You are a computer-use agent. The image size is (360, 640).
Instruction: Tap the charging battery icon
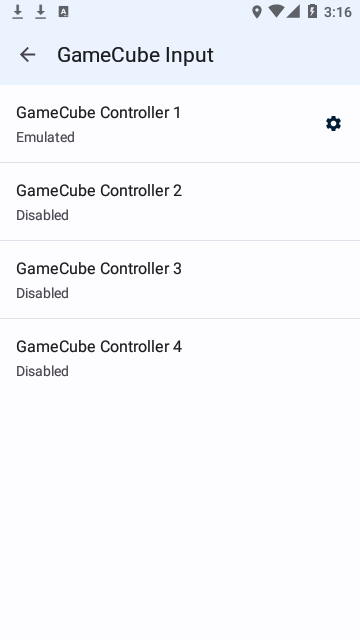tap(312, 11)
